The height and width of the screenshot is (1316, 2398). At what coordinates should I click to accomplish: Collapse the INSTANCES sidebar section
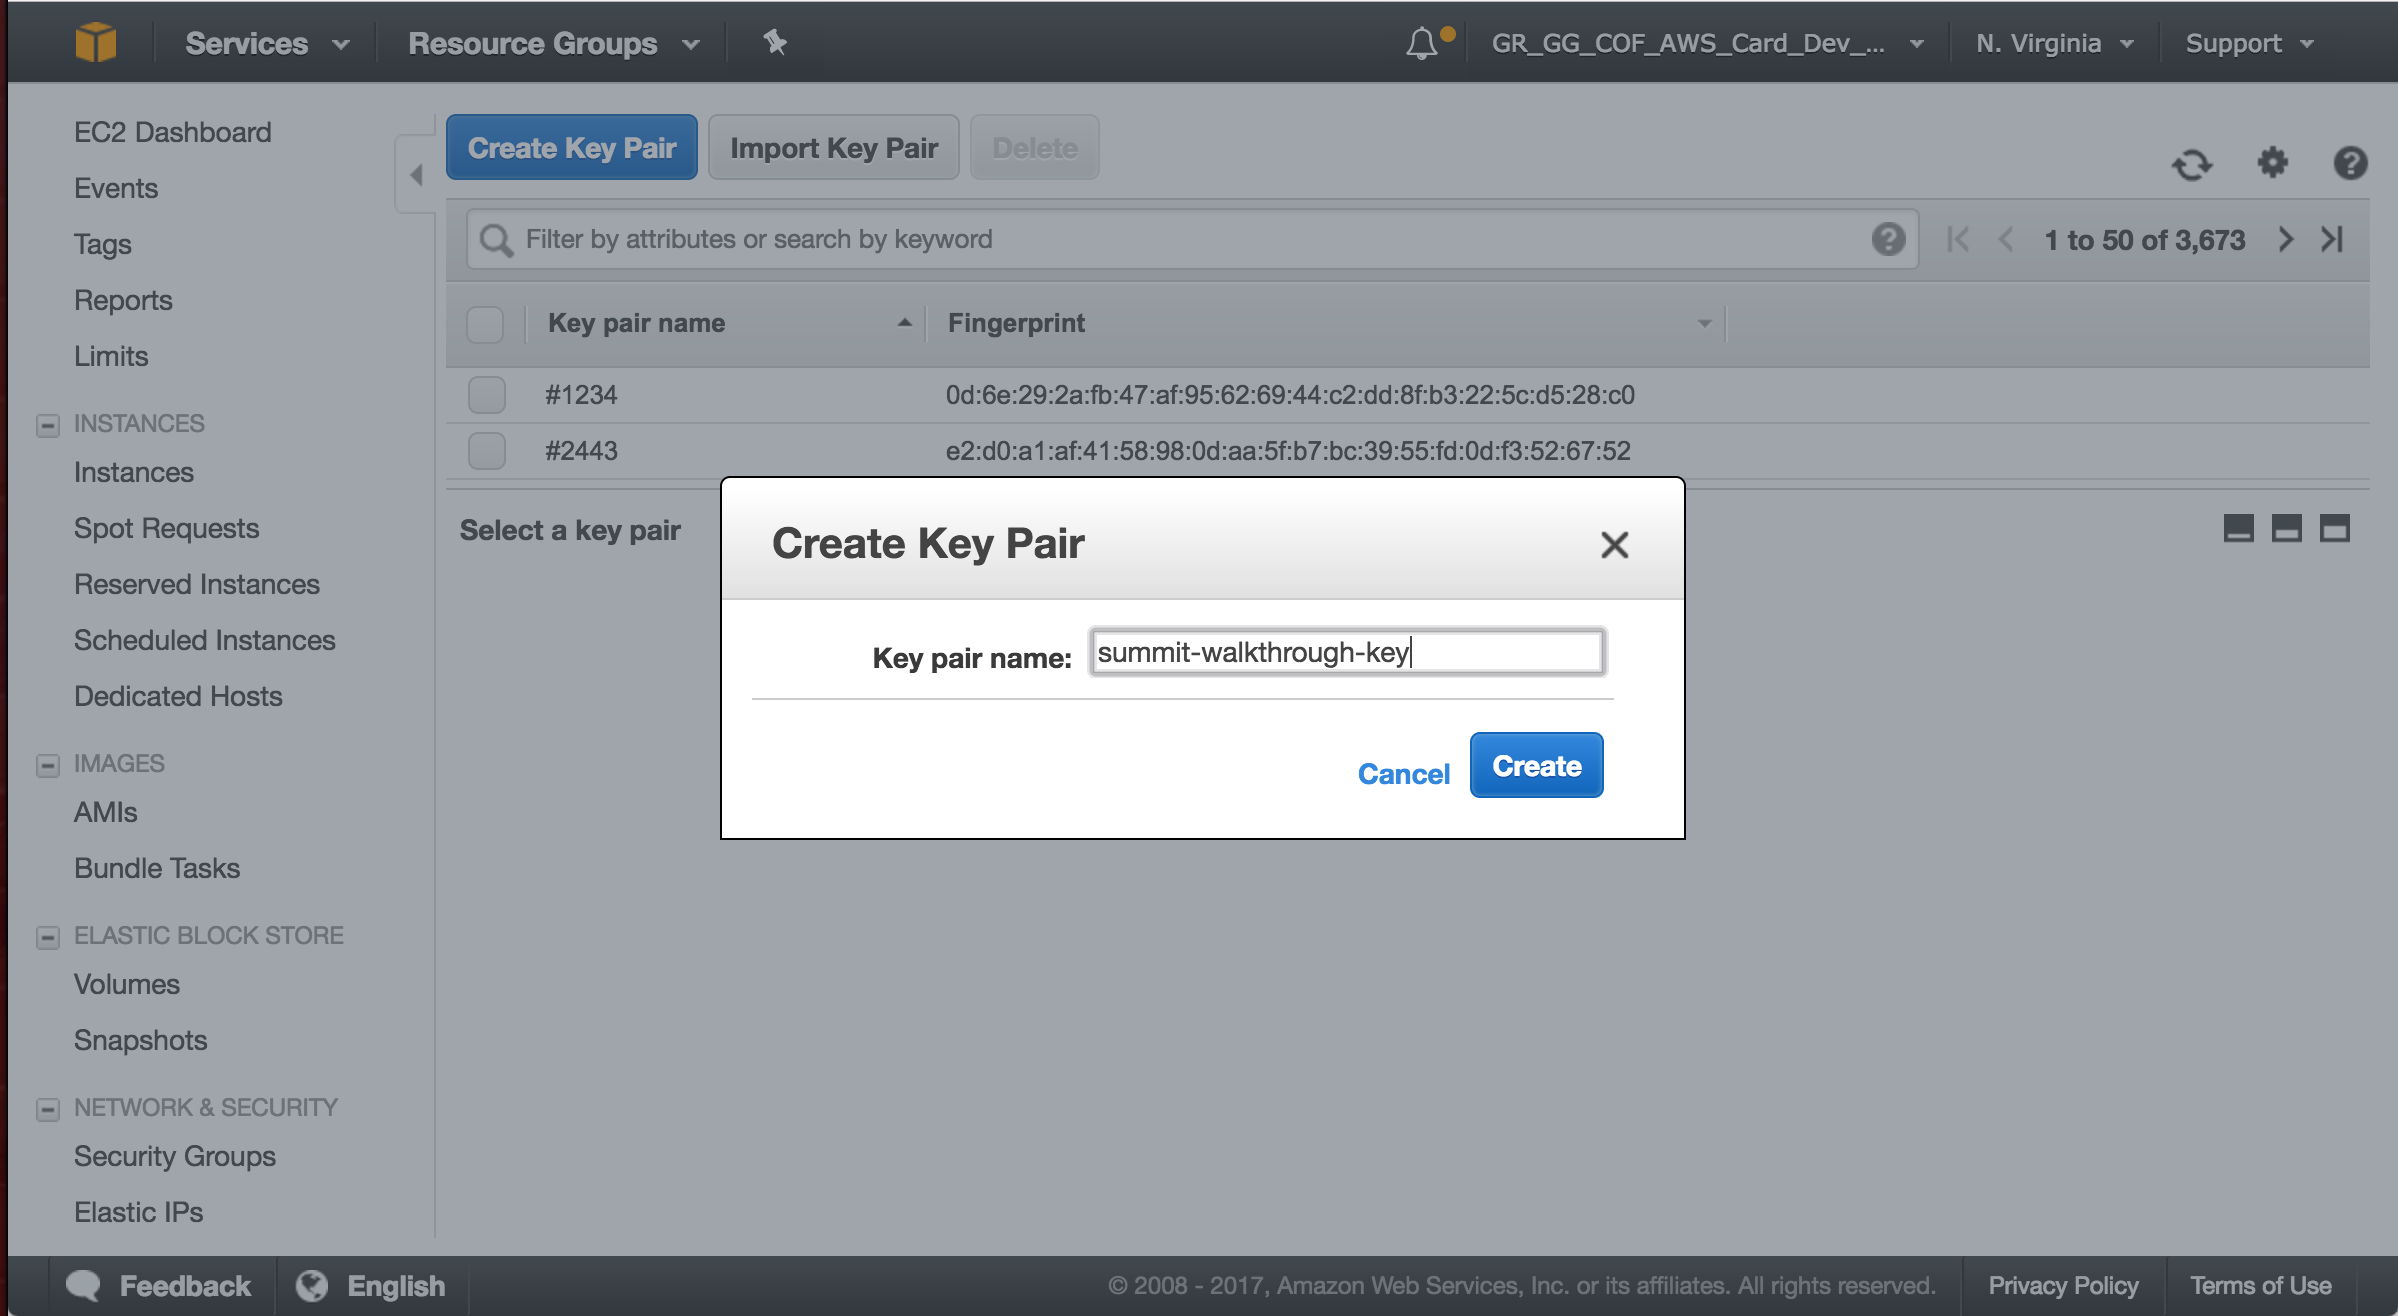coord(48,425)
